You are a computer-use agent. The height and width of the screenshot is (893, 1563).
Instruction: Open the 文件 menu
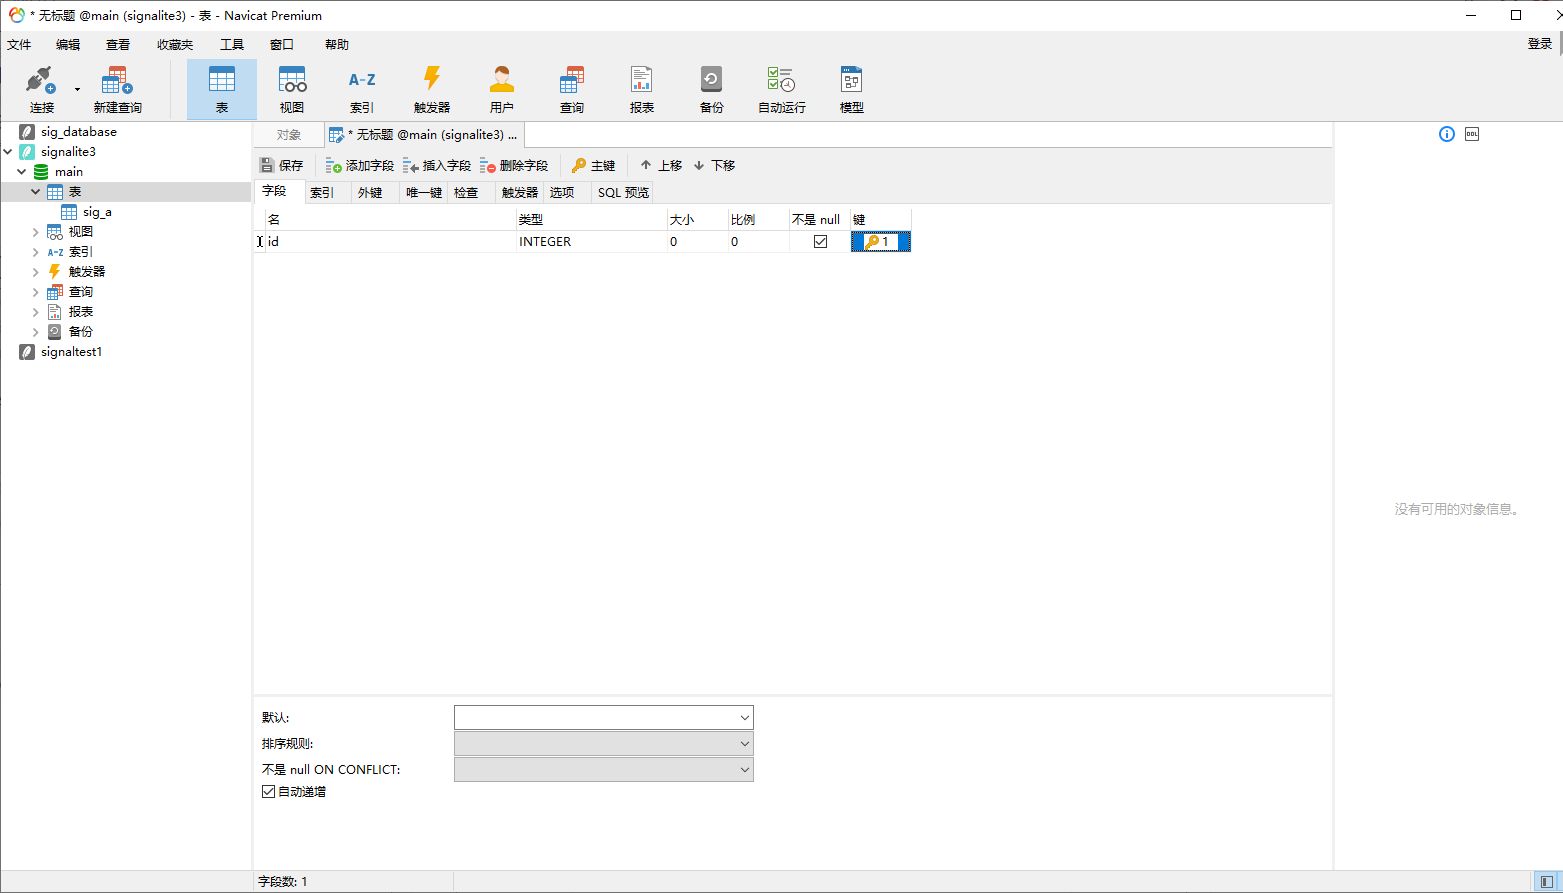click(19, 44)
